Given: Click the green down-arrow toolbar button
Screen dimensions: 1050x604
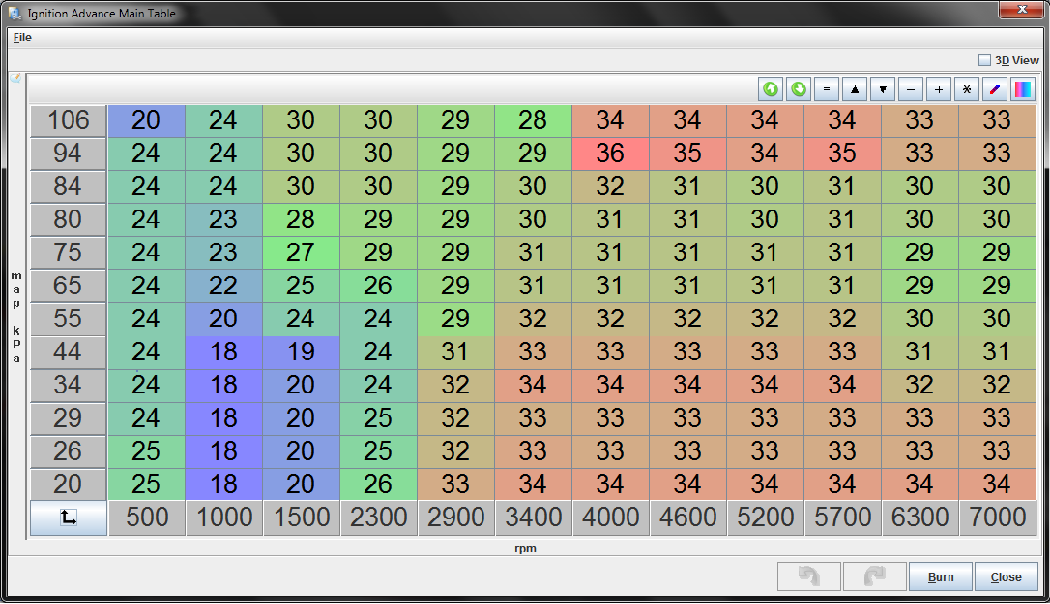Looking at the screenshot, I should click(x=799, y=89).
